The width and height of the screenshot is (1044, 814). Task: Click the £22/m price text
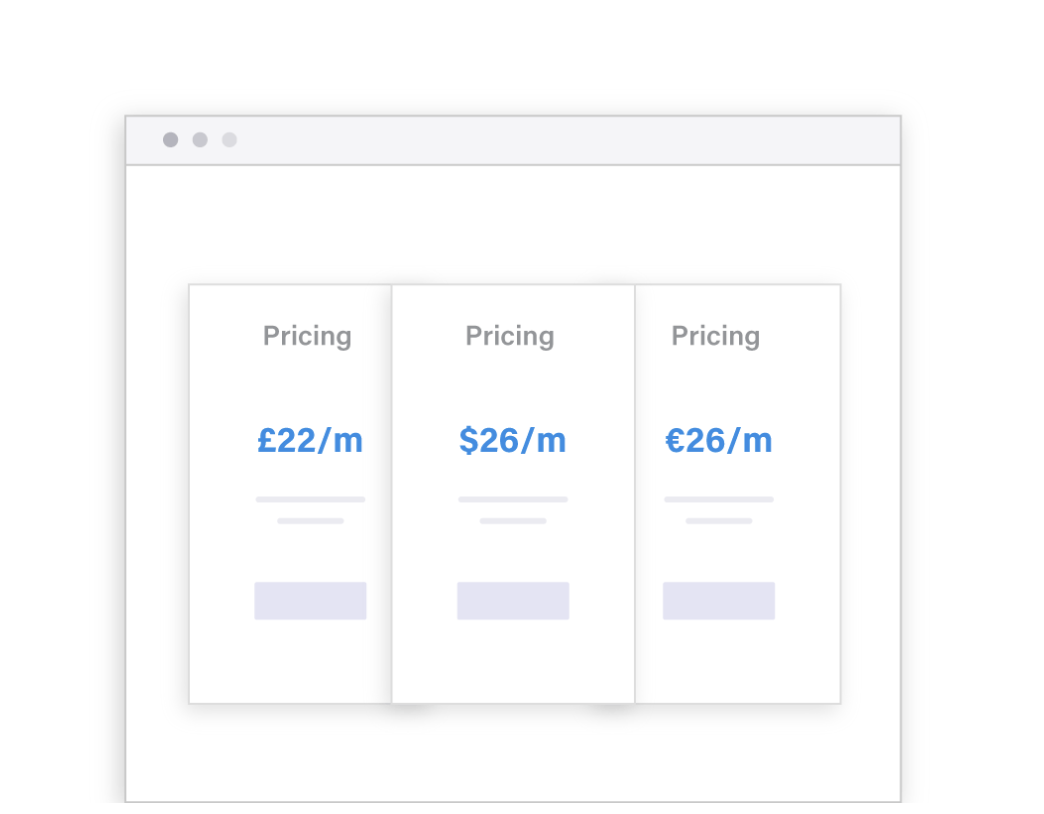pyautogui.click(x=310, y=440)
